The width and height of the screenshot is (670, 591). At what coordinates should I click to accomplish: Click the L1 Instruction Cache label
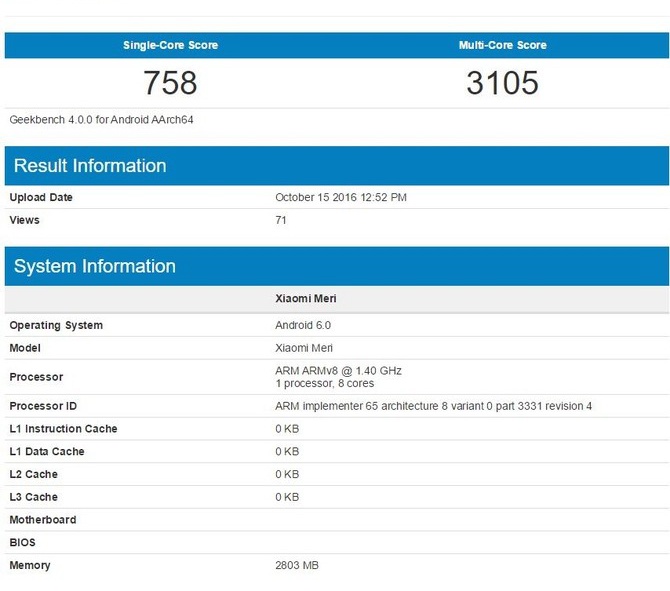[63, 429]
